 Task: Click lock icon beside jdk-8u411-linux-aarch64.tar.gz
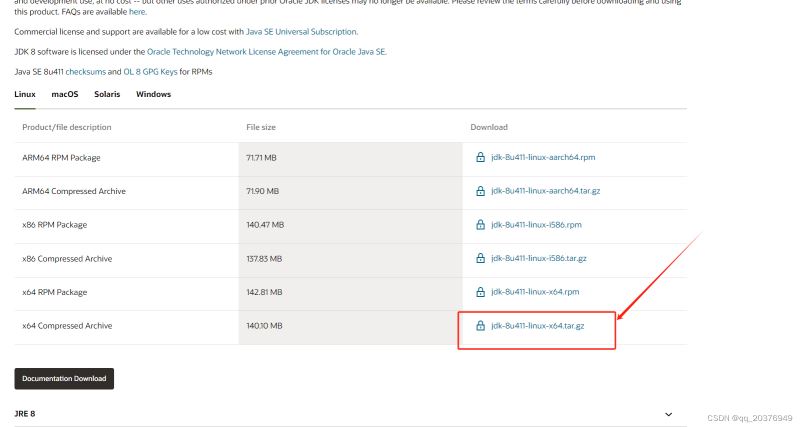[x=480, y=191]
